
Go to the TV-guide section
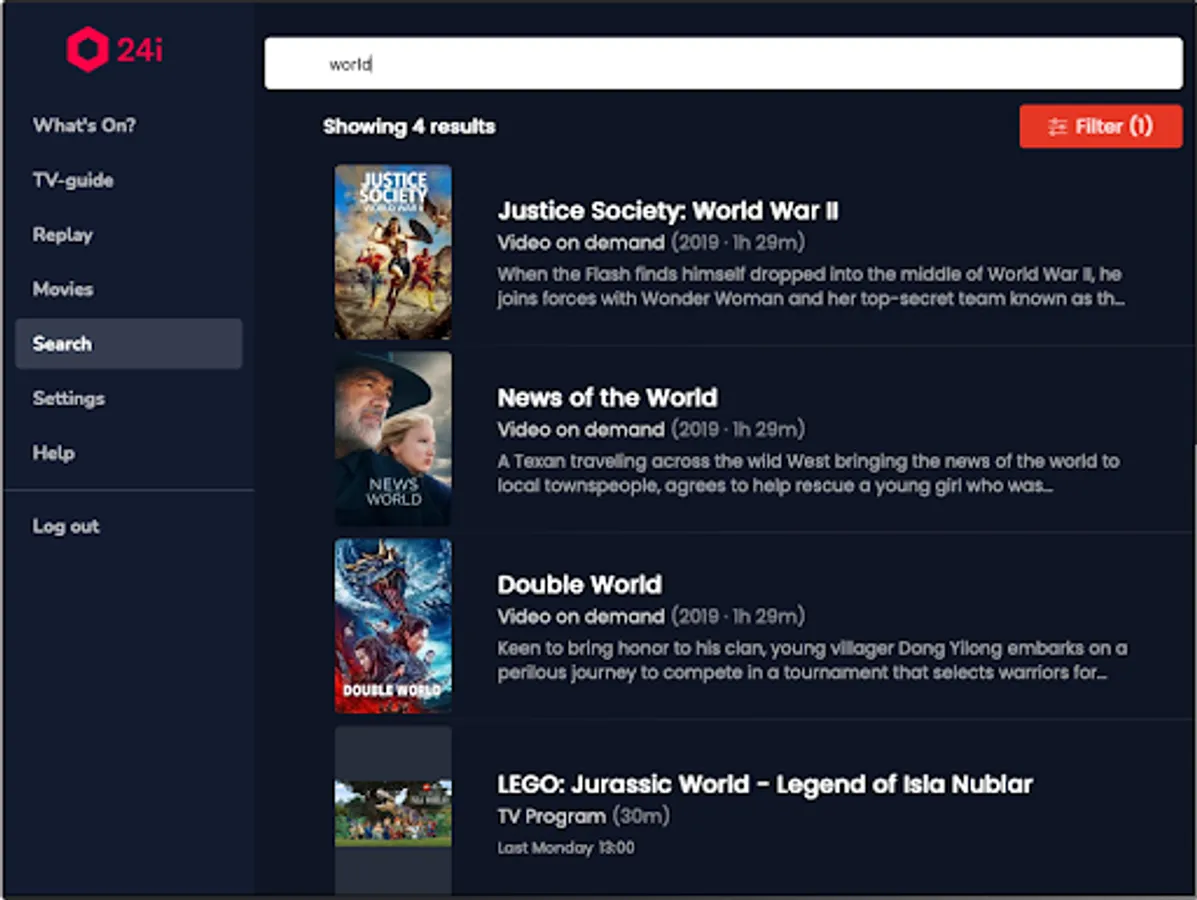(x=73, y=180)
